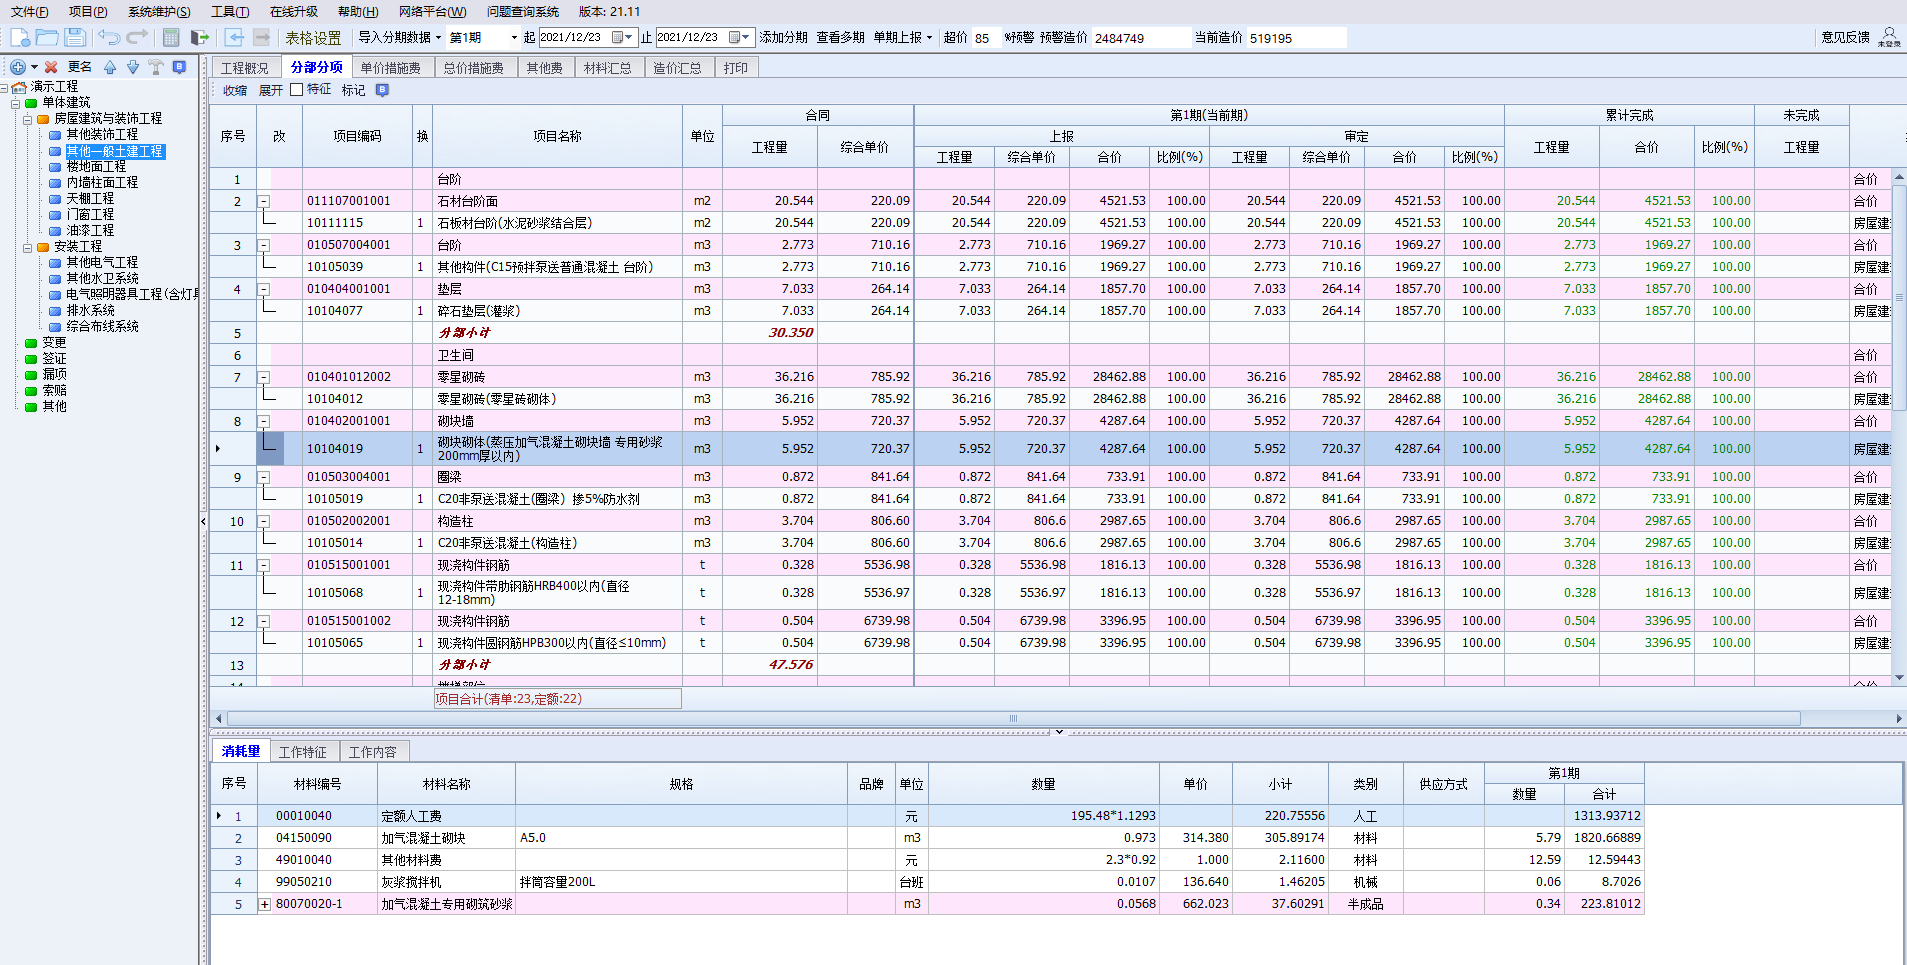Click the red X delete icon in tree toolbar
The height and width of the screenshot is (965, 1907).
pyautogui.click(x=51, y=67)
